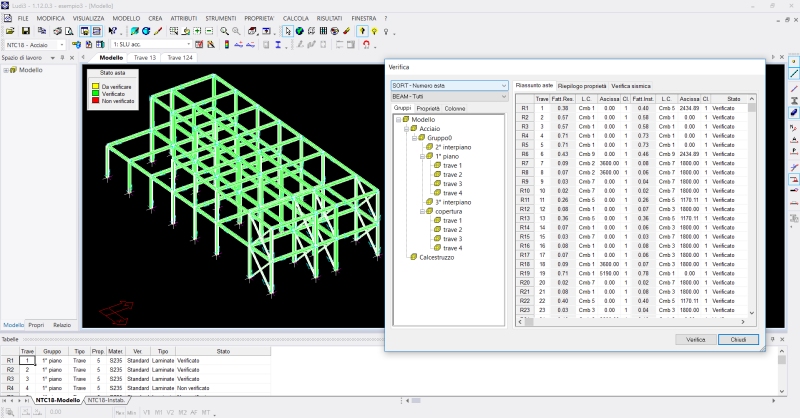Screen dimensions: 800x418
Task: Toggle the highlighted workspace panel button
Action: [83, 31]
